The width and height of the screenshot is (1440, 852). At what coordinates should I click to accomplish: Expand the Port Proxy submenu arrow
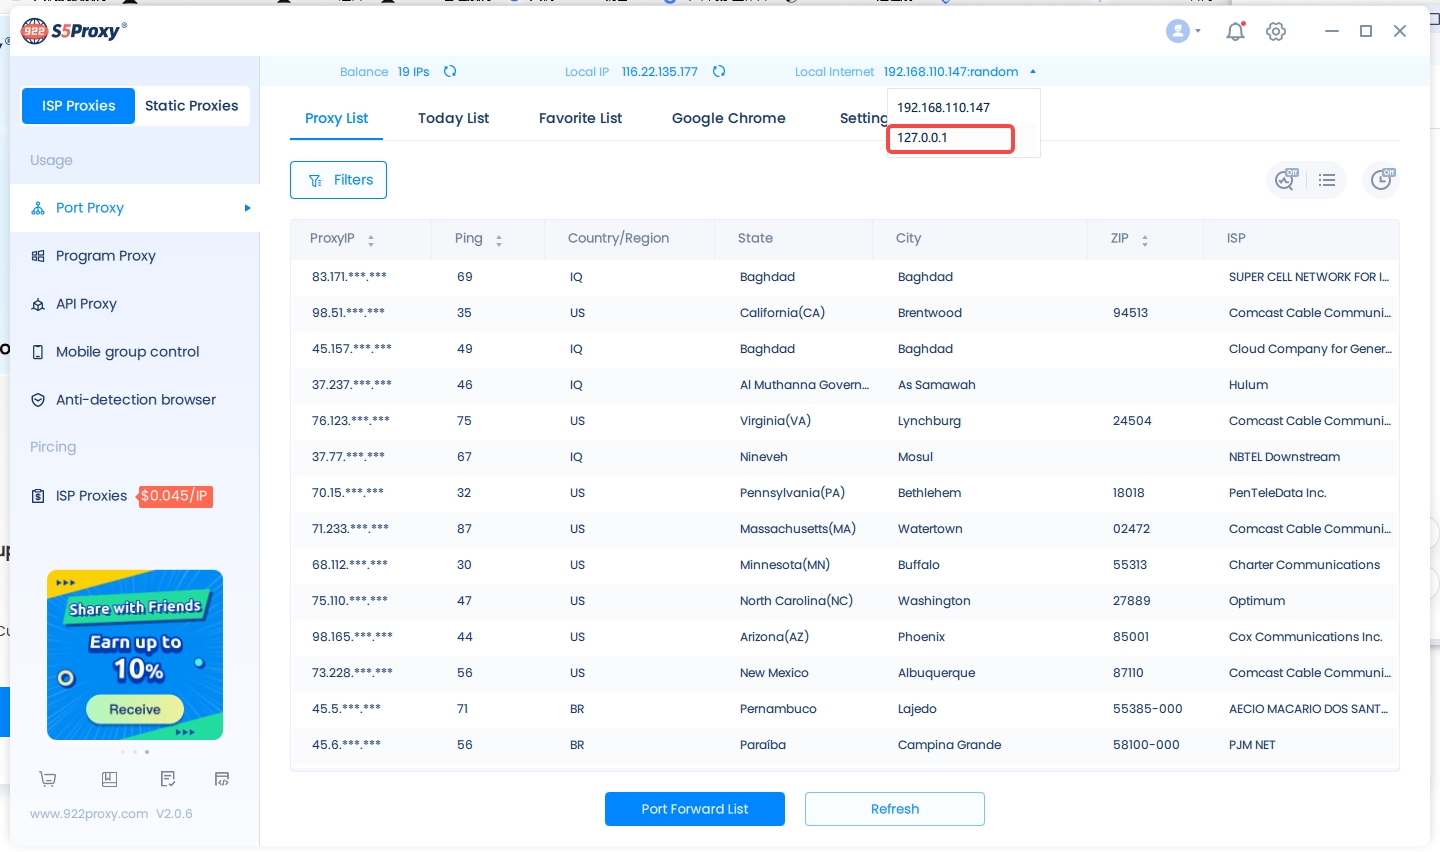[247, 208]
